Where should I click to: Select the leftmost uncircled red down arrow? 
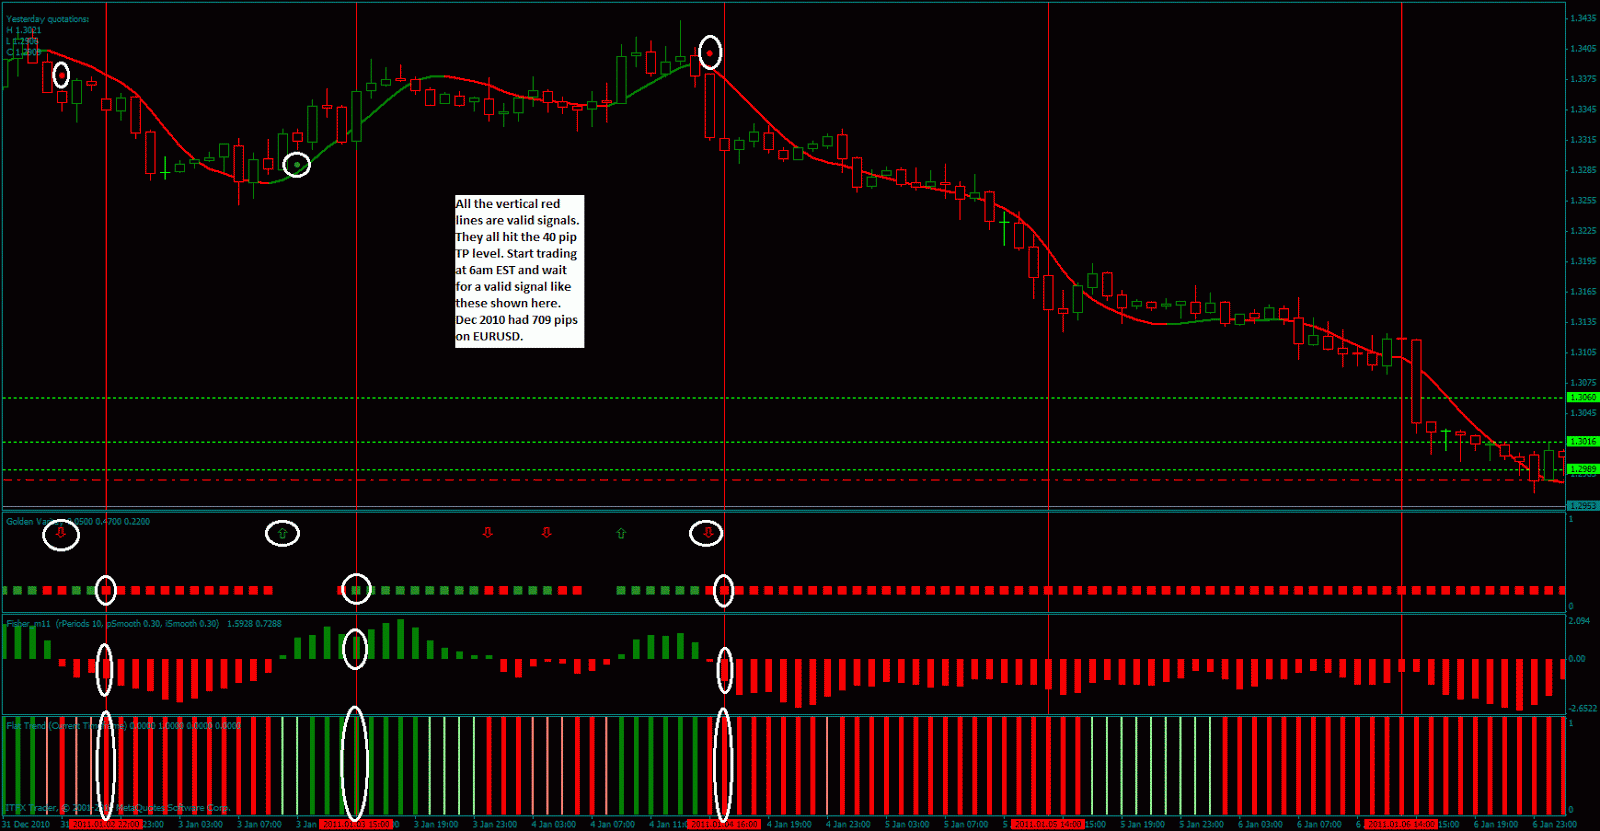click(488, 533)
